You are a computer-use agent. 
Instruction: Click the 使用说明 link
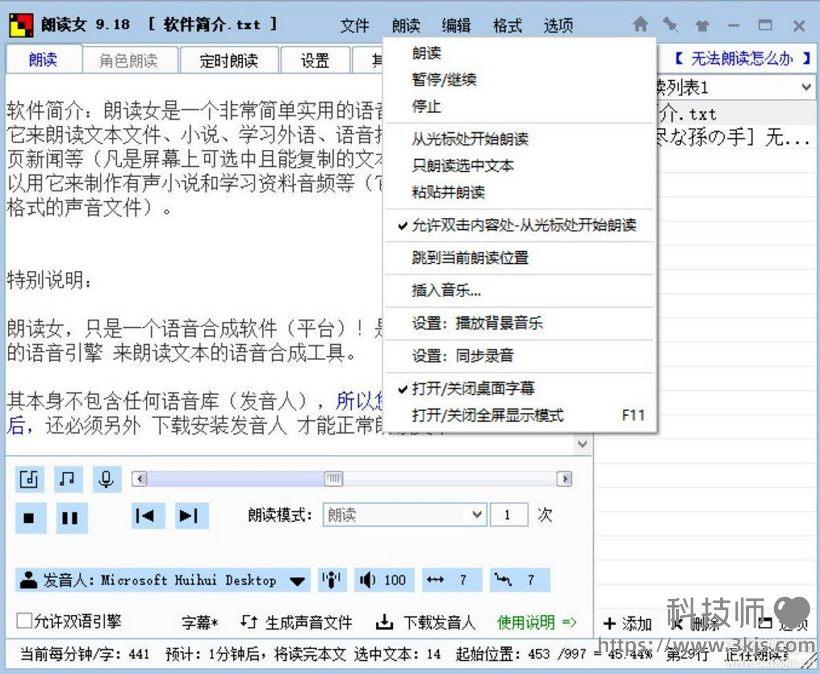pyautogui.click(x=537, y=622)
